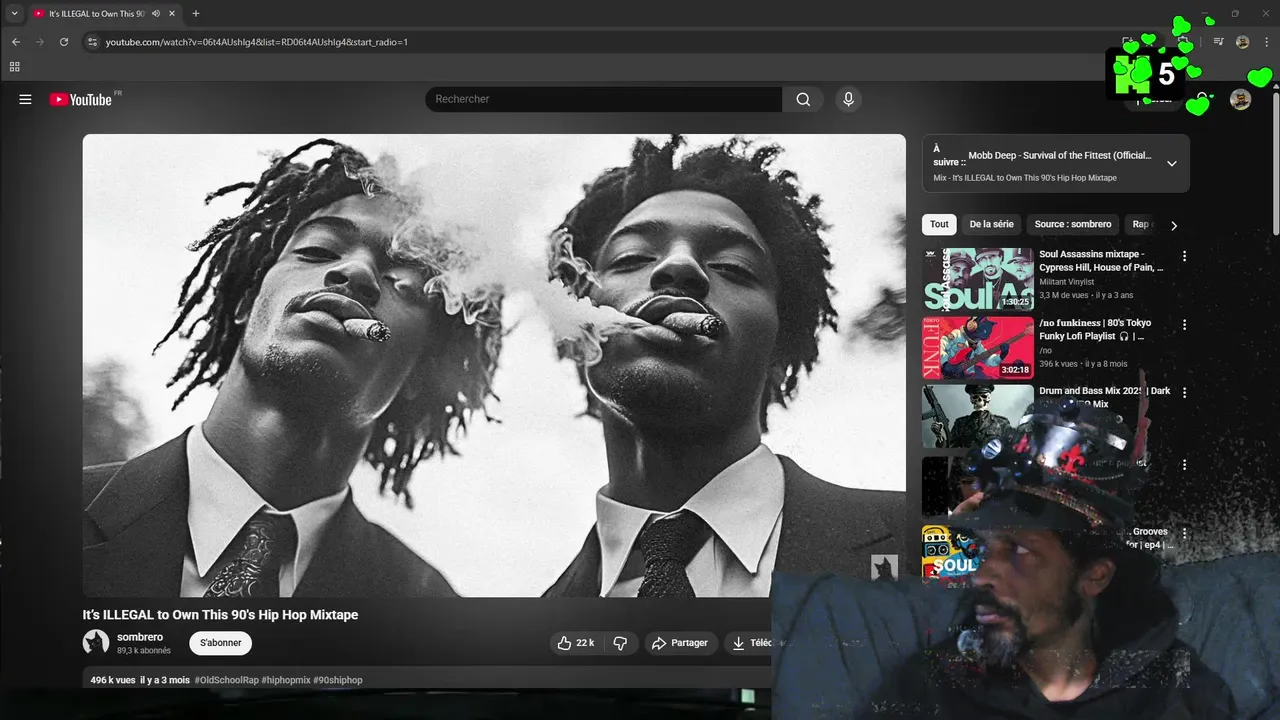The image size is (1280, 720).
Task: Open the sombrero channel avatar
Action: [x=96, y=643]
